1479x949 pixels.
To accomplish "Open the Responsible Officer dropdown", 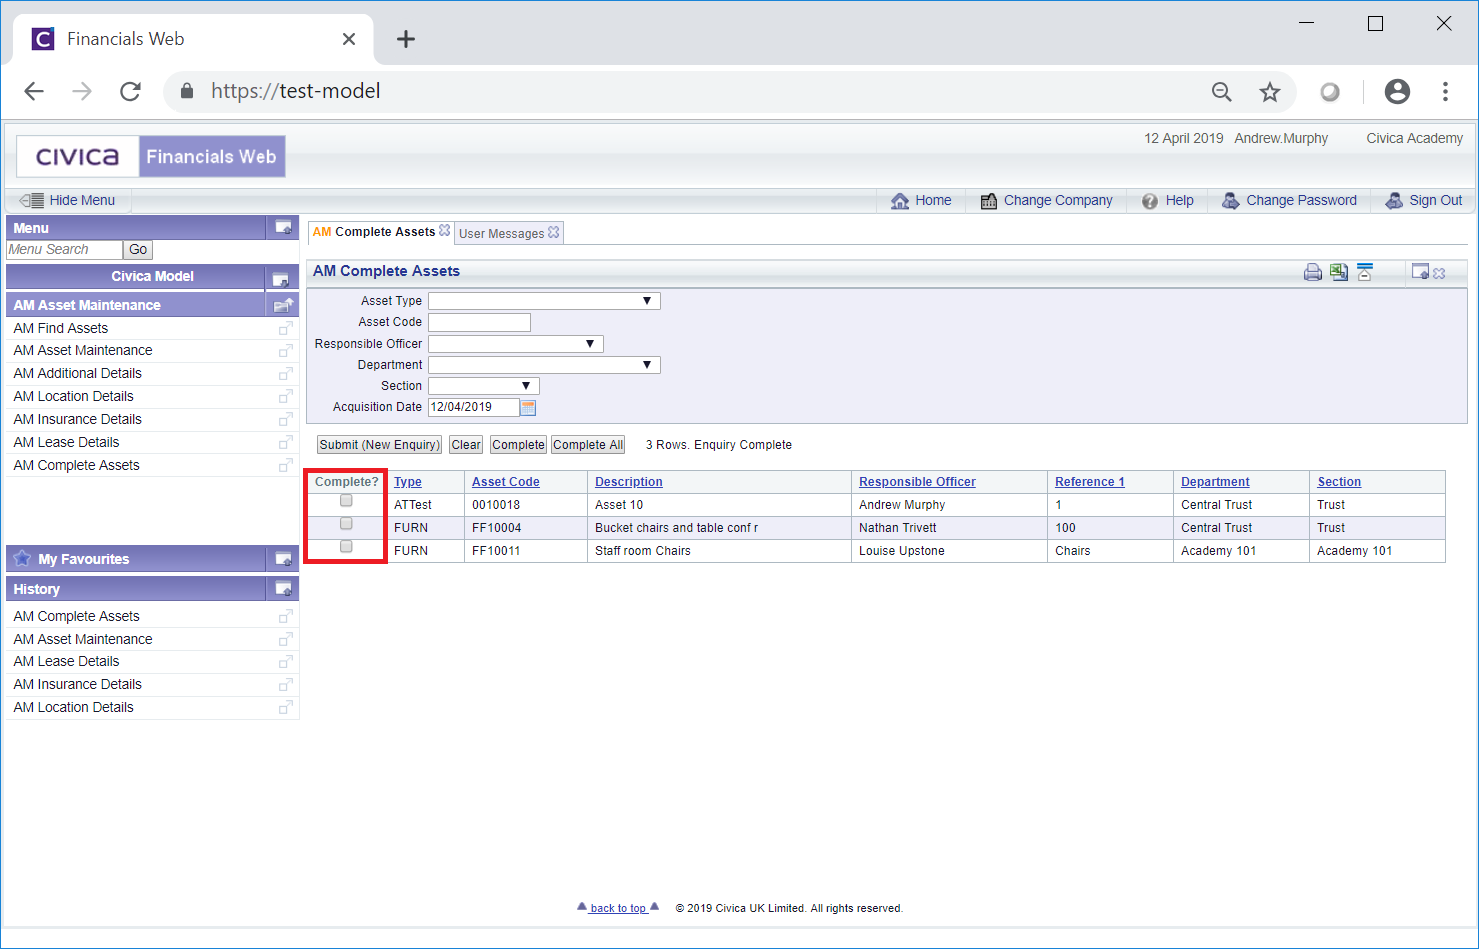I will [x=516, y=344].
